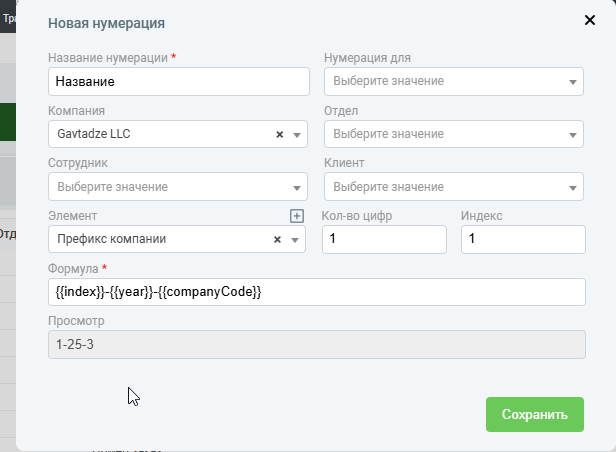Clear the Префикс компании element selection
Viewport: 616px width, 452px height.
click(x=278, y=240)
